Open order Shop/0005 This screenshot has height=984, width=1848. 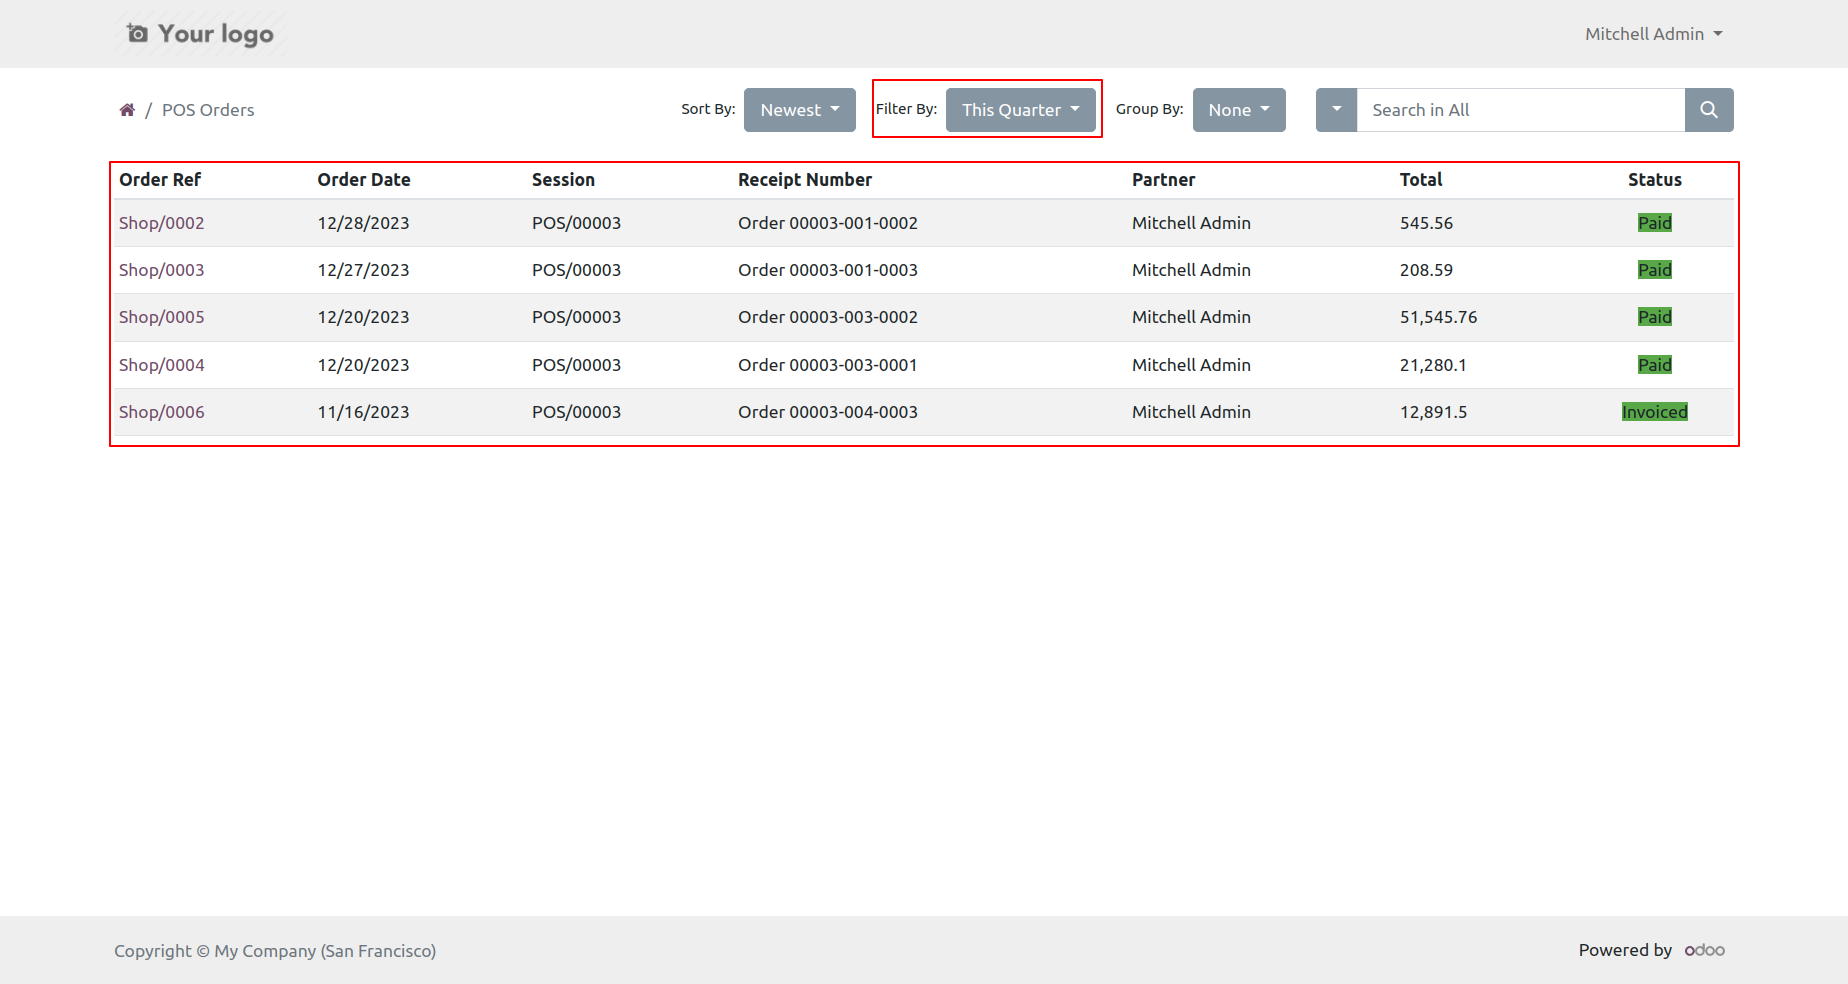tap(162, 317)
